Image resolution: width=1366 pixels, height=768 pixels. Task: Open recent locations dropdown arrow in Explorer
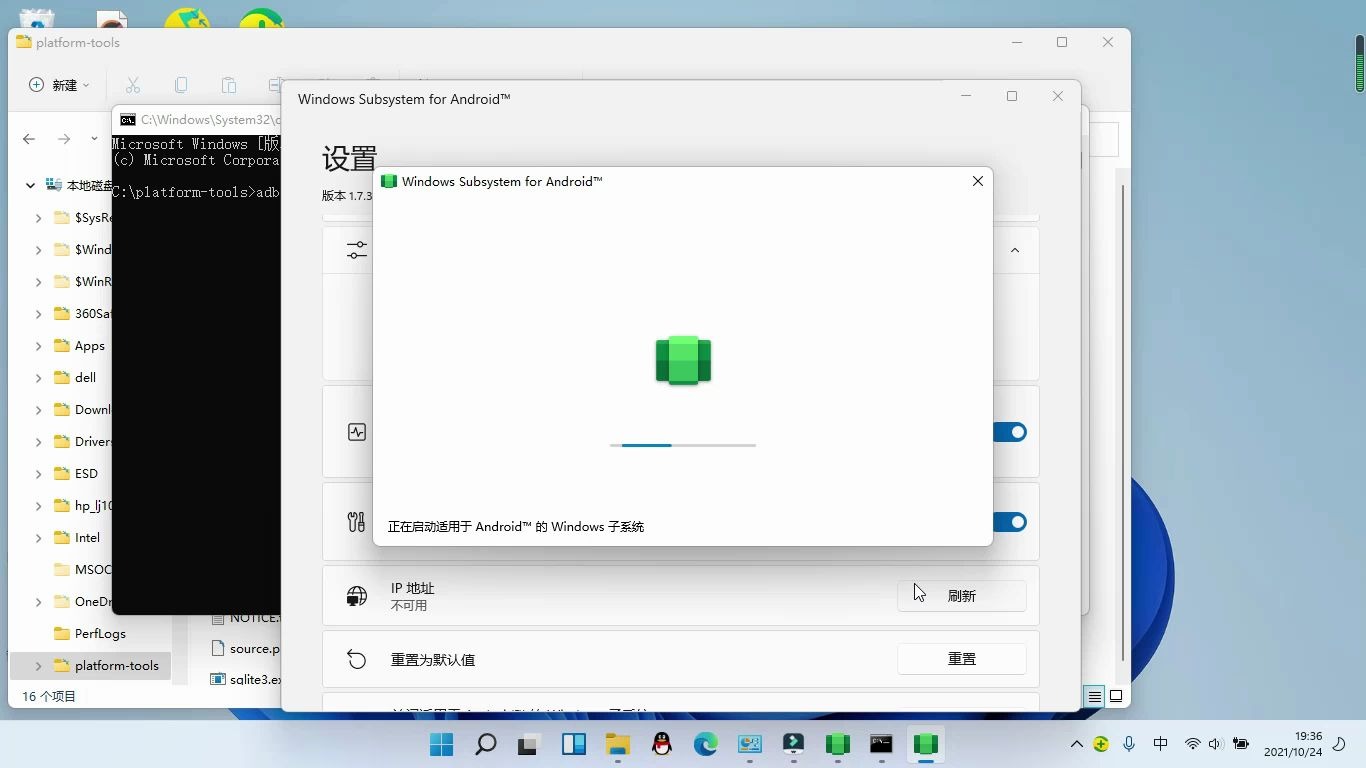[94, 139]
